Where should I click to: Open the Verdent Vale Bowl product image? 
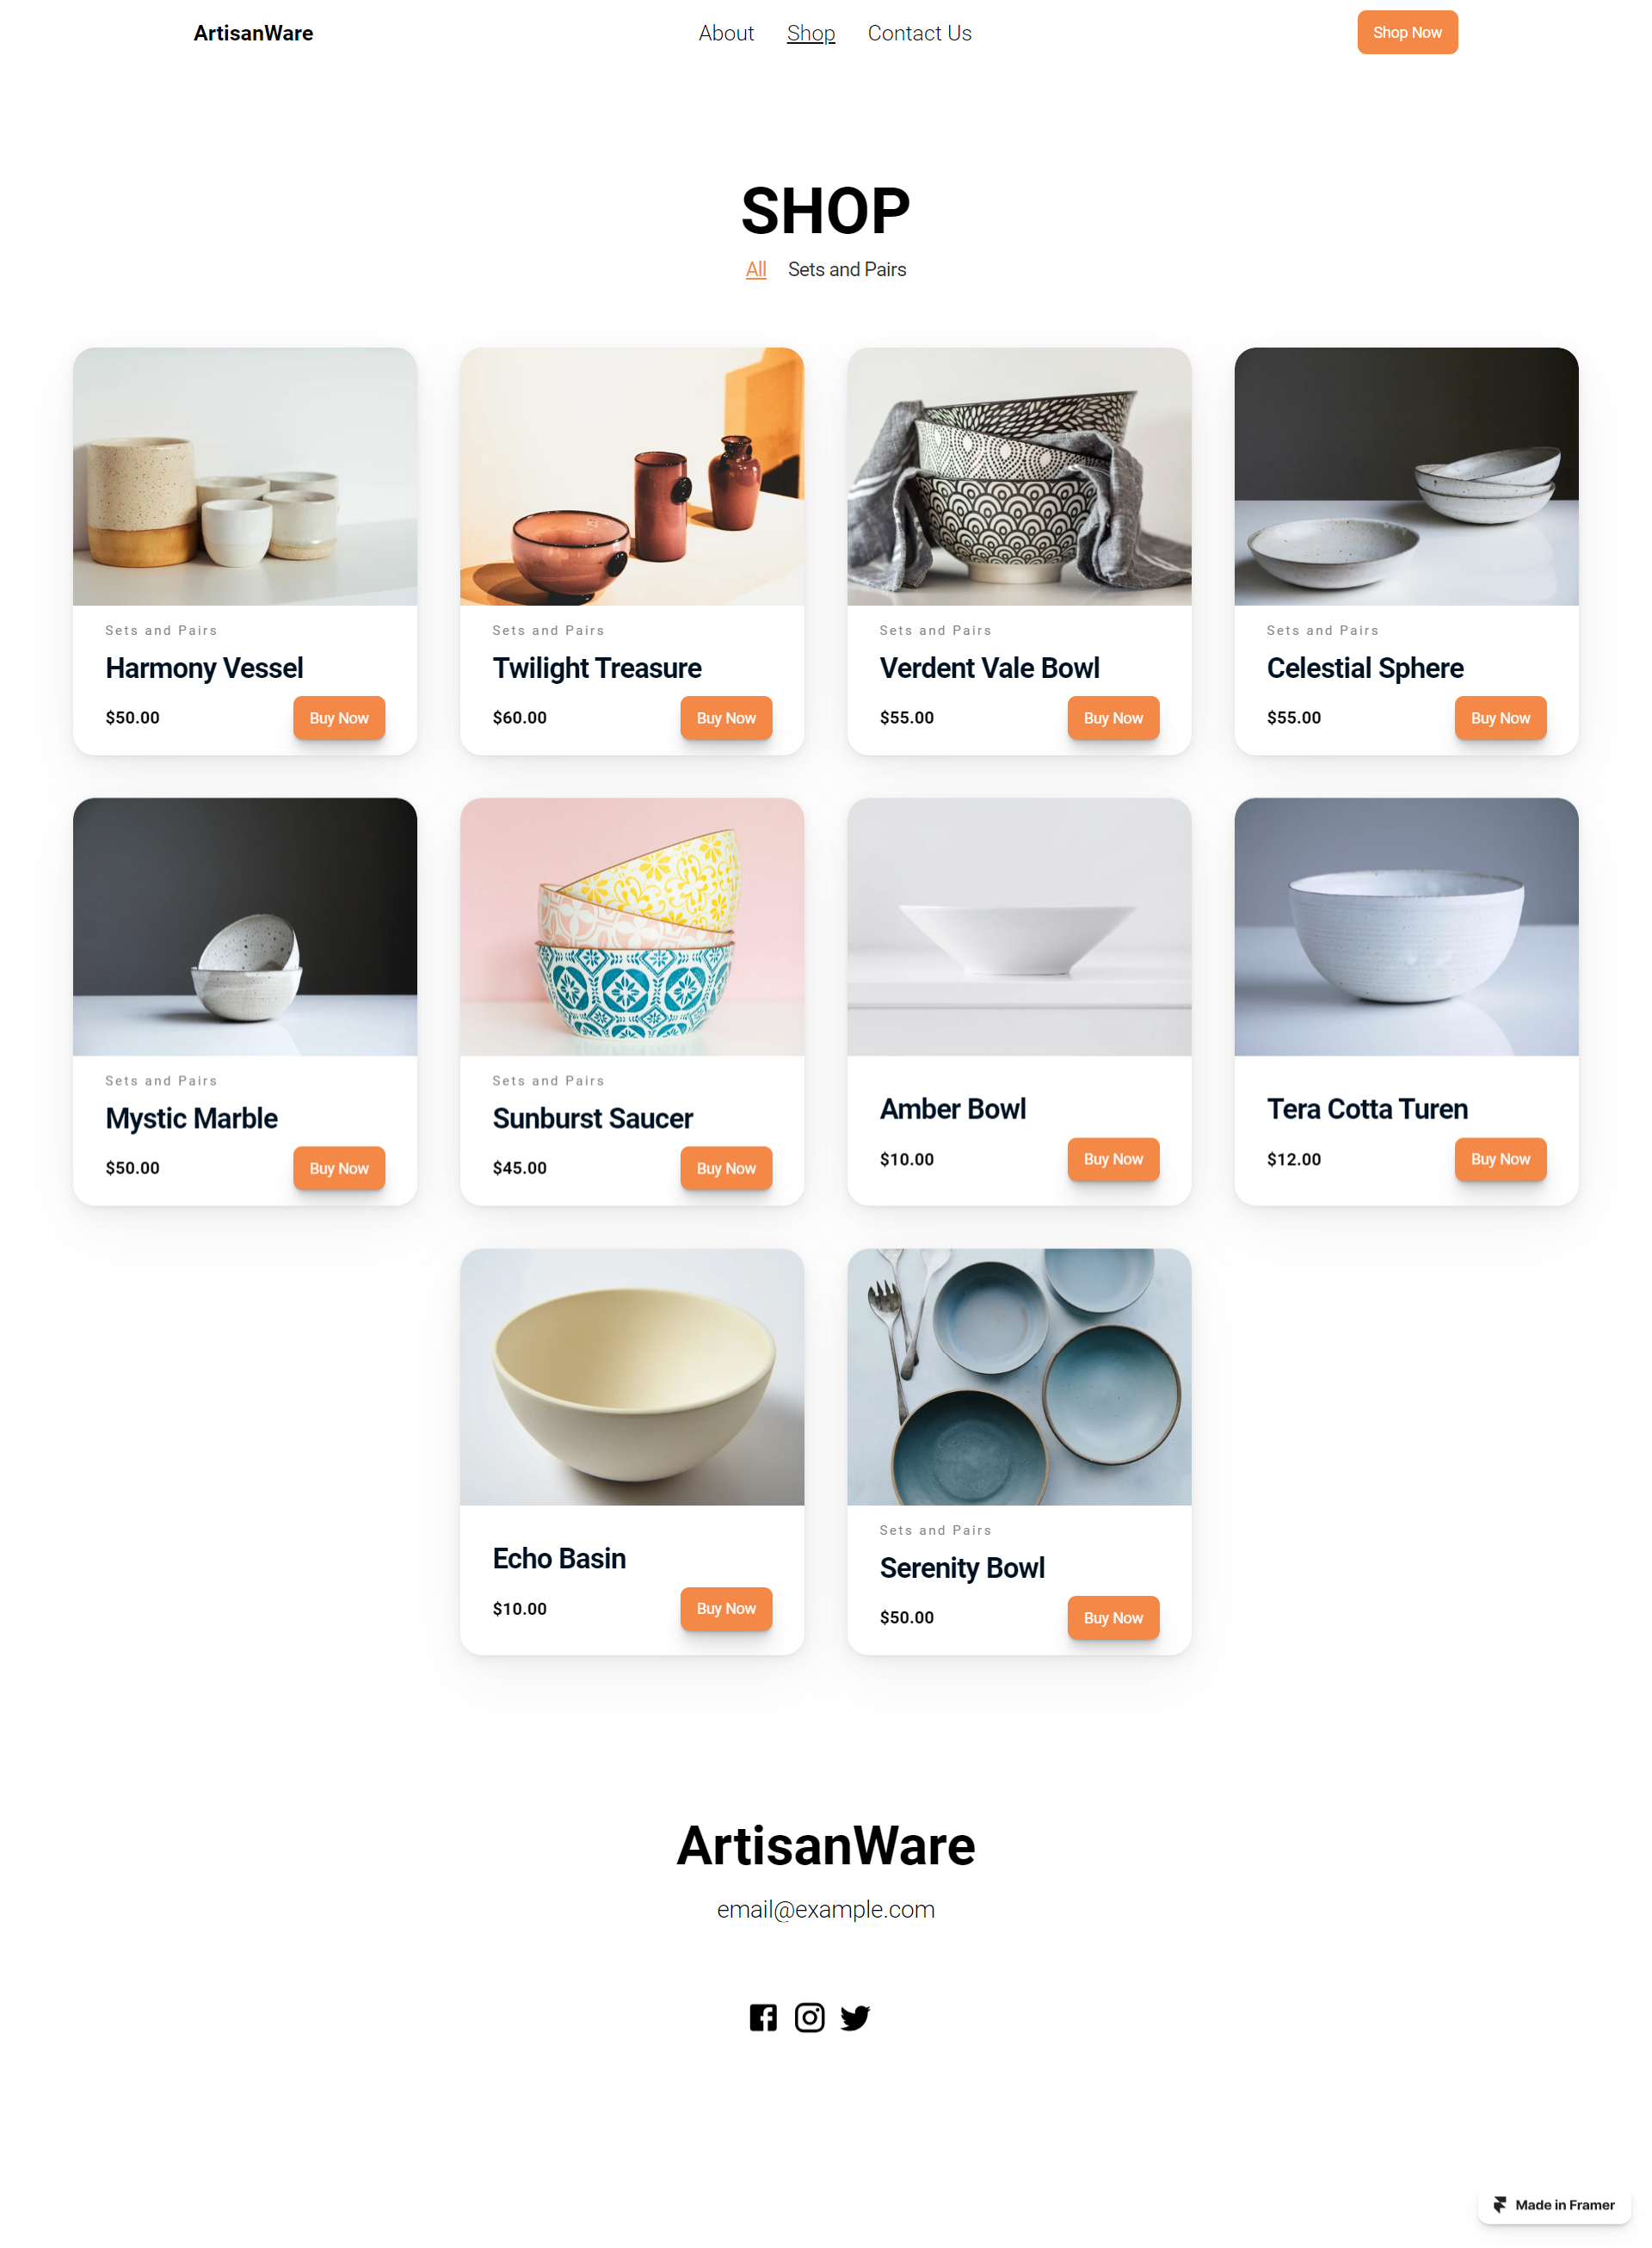pyautogui.click(x=1019, y=476)
